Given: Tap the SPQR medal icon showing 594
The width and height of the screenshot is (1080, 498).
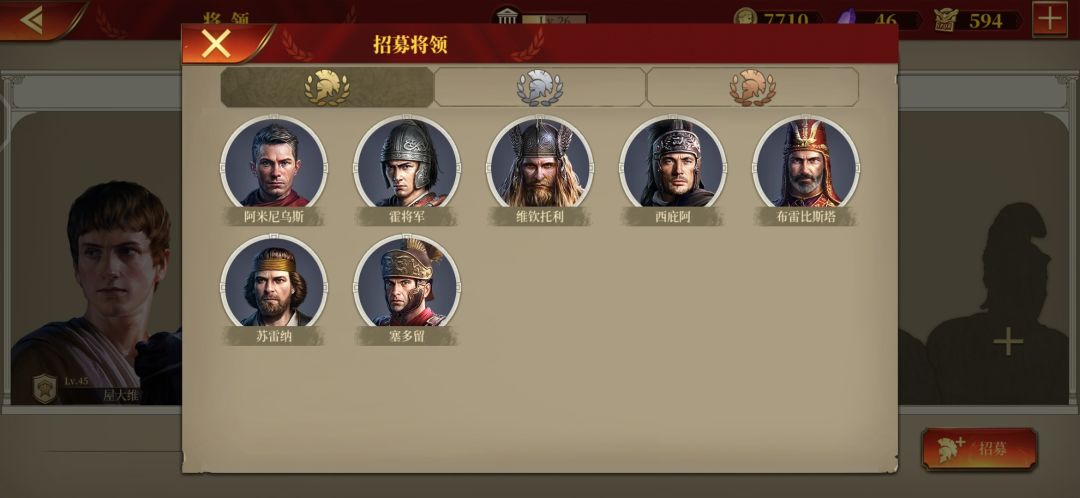Looking at the screenshot, I should click(x=946, y=20).
